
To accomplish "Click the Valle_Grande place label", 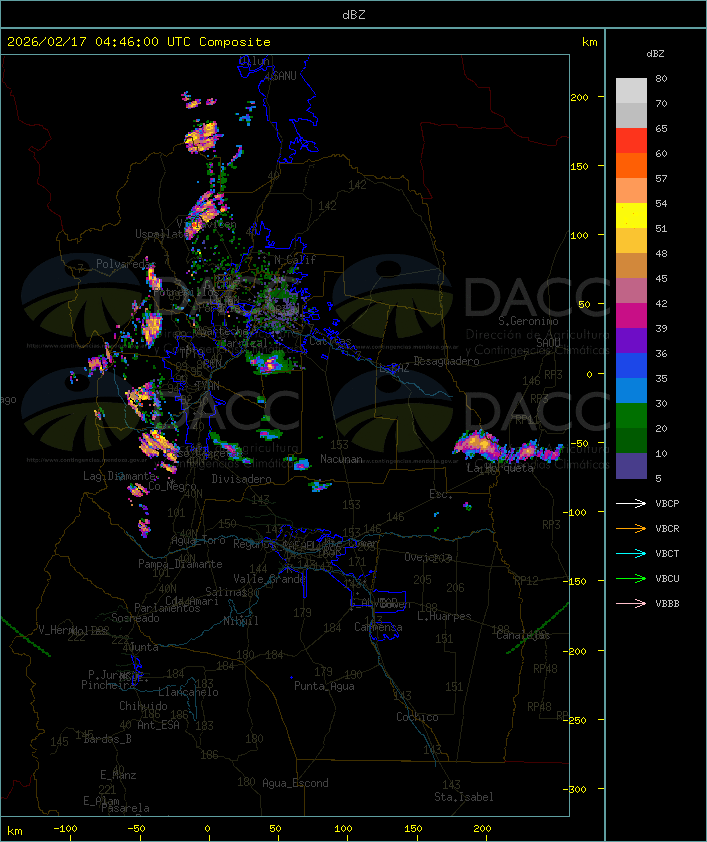I will [x=269, y=579].
